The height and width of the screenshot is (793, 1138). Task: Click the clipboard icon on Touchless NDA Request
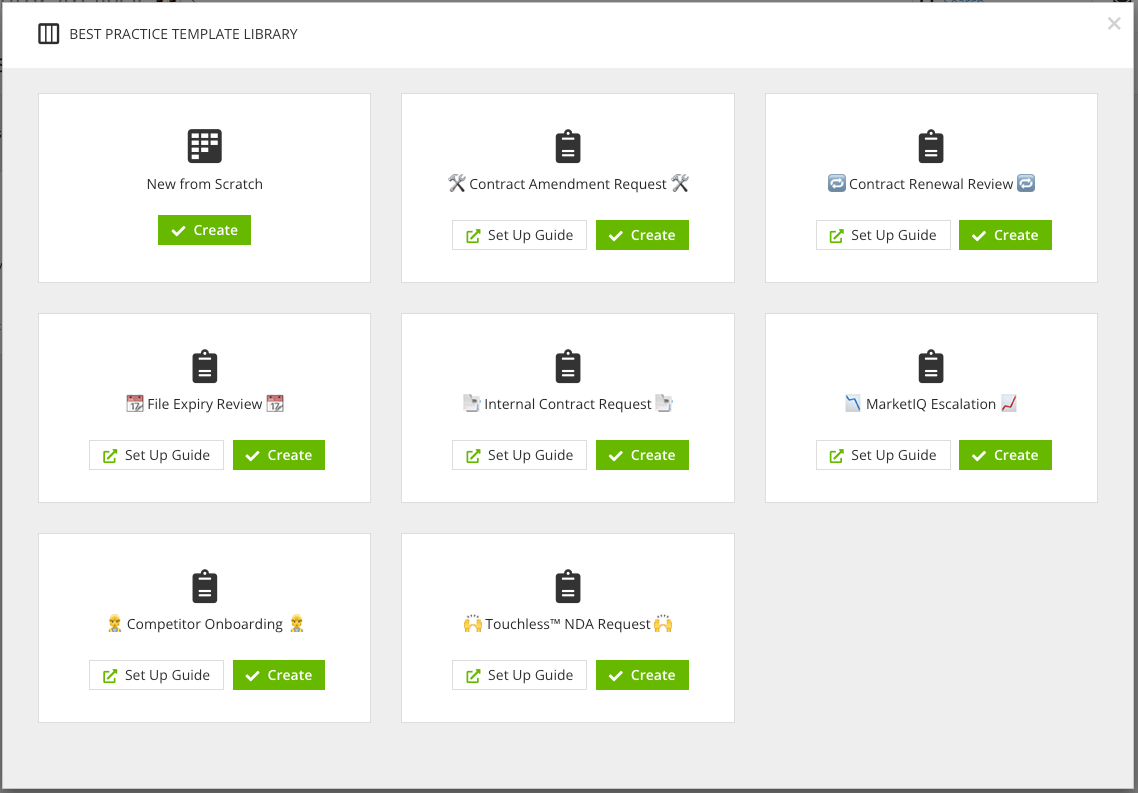[x=568, y=586]
